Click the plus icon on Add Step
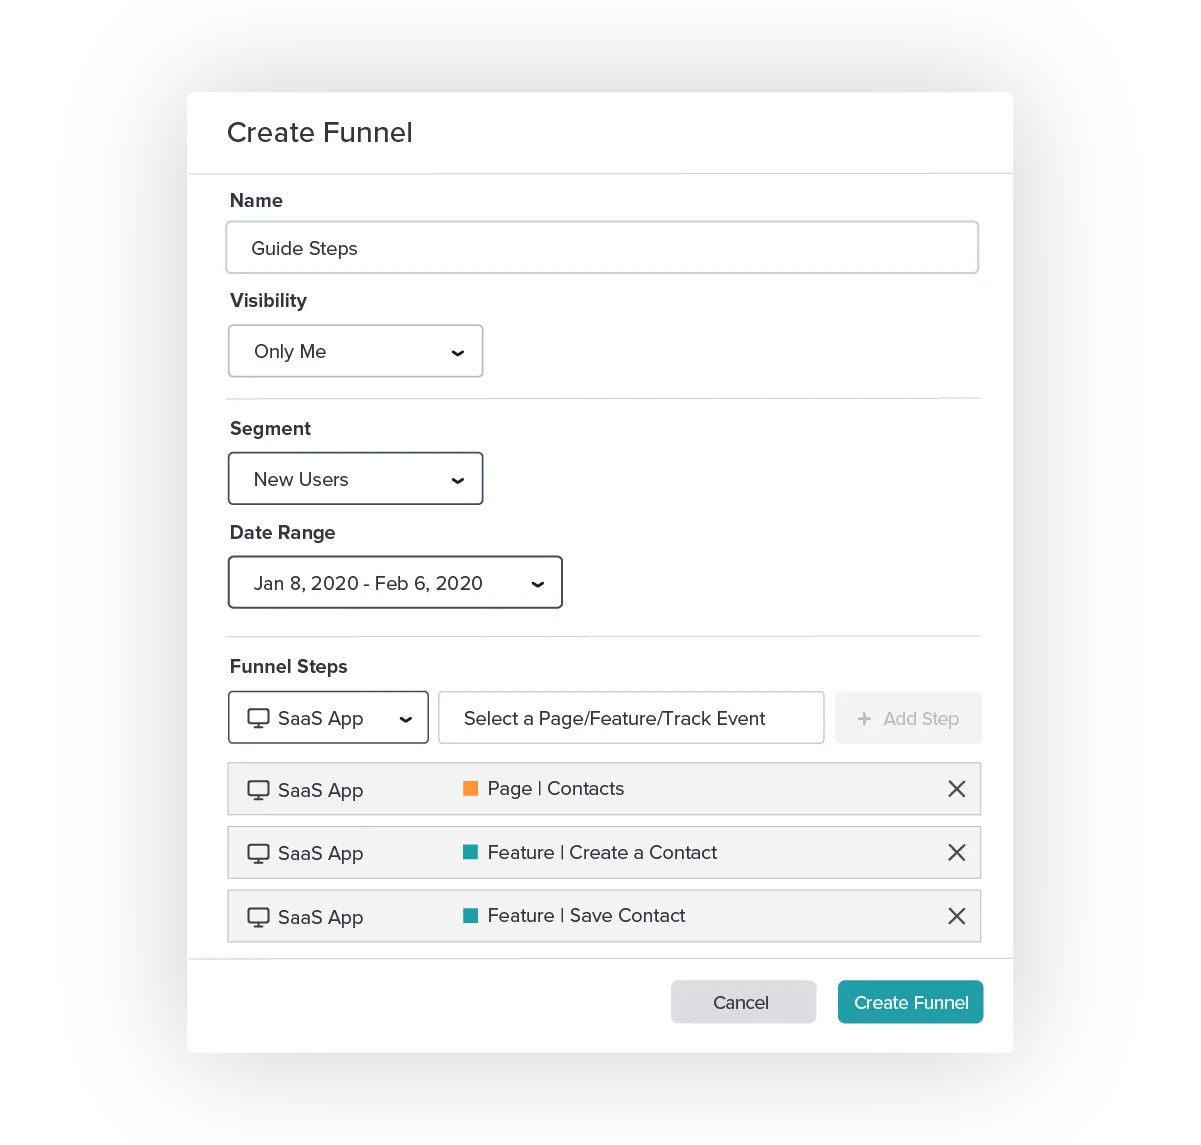The image size is (1201, 1145). point(864,718)
